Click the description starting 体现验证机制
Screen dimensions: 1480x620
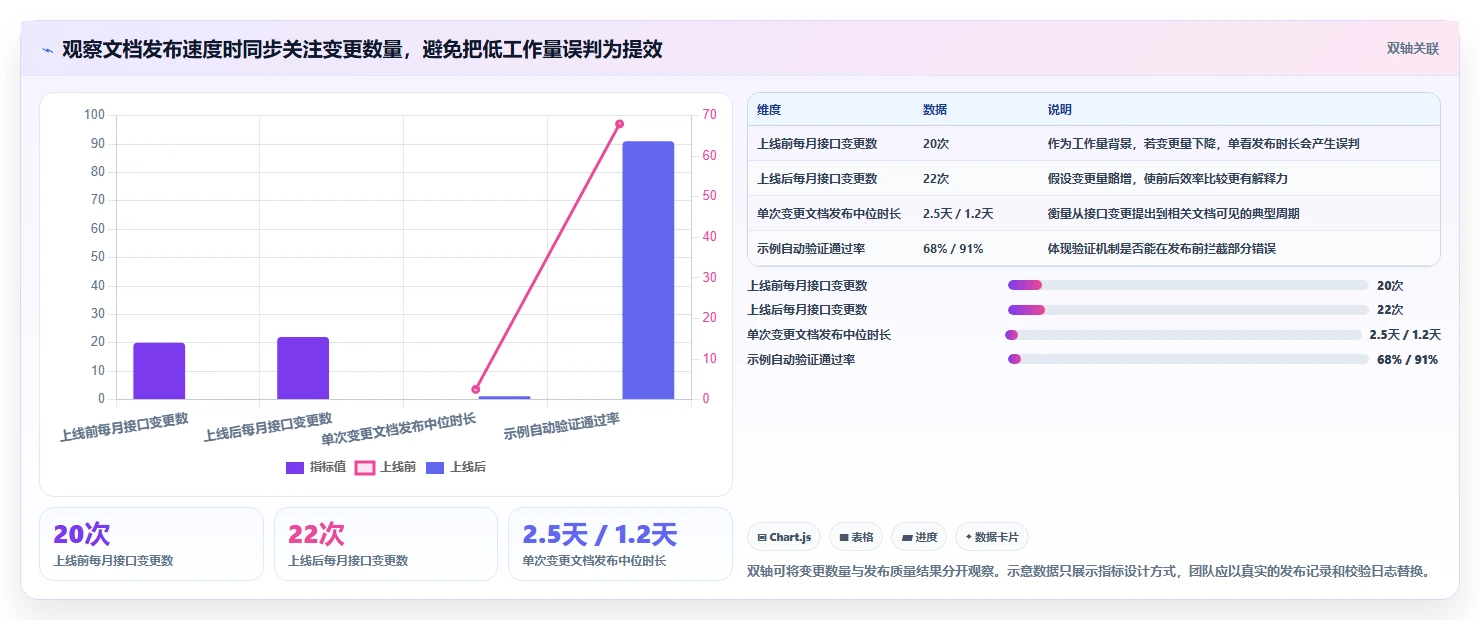[1161, 249]
